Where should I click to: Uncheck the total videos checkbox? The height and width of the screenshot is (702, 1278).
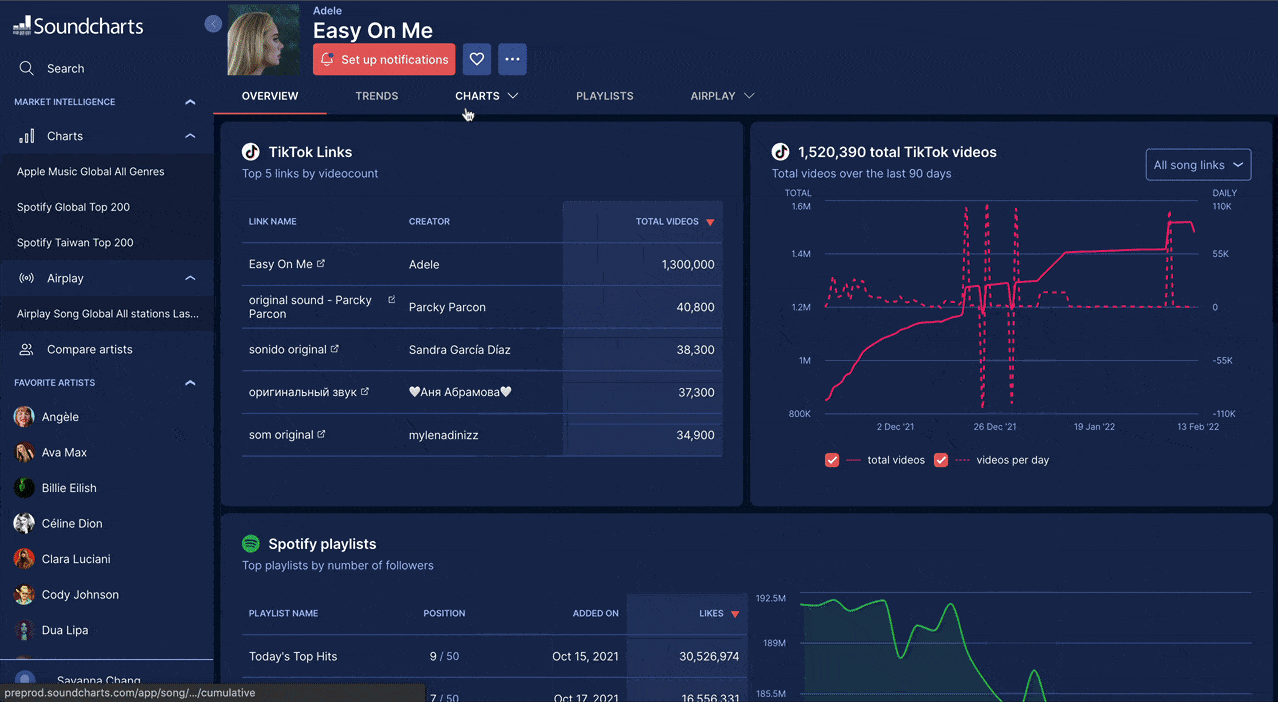[x=832, y=460]
